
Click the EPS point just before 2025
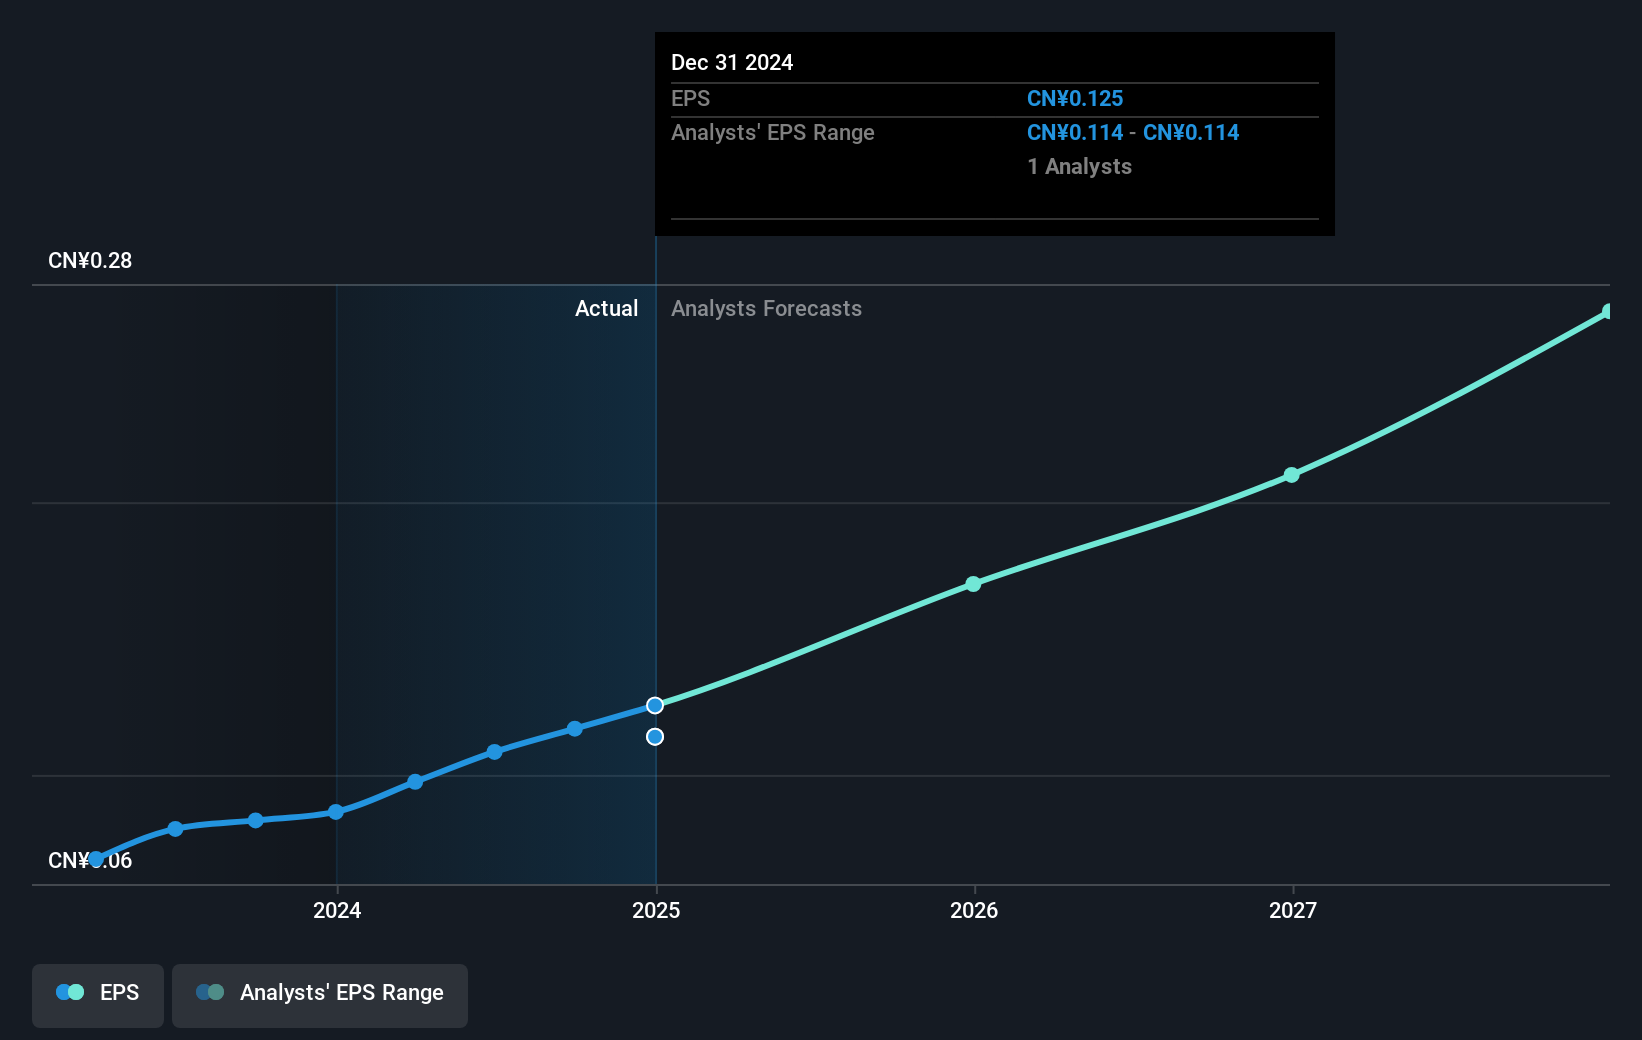tap(575, 729)
